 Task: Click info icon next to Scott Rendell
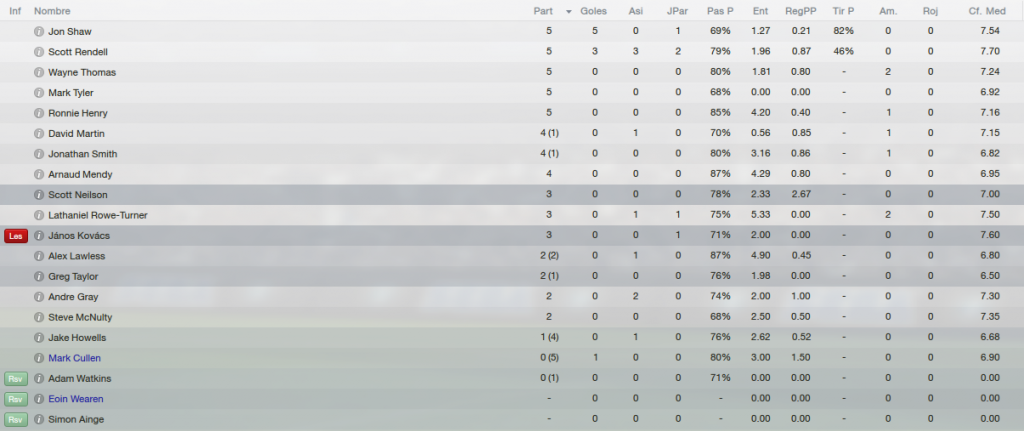pyautogui.click(x=39, y=52)
